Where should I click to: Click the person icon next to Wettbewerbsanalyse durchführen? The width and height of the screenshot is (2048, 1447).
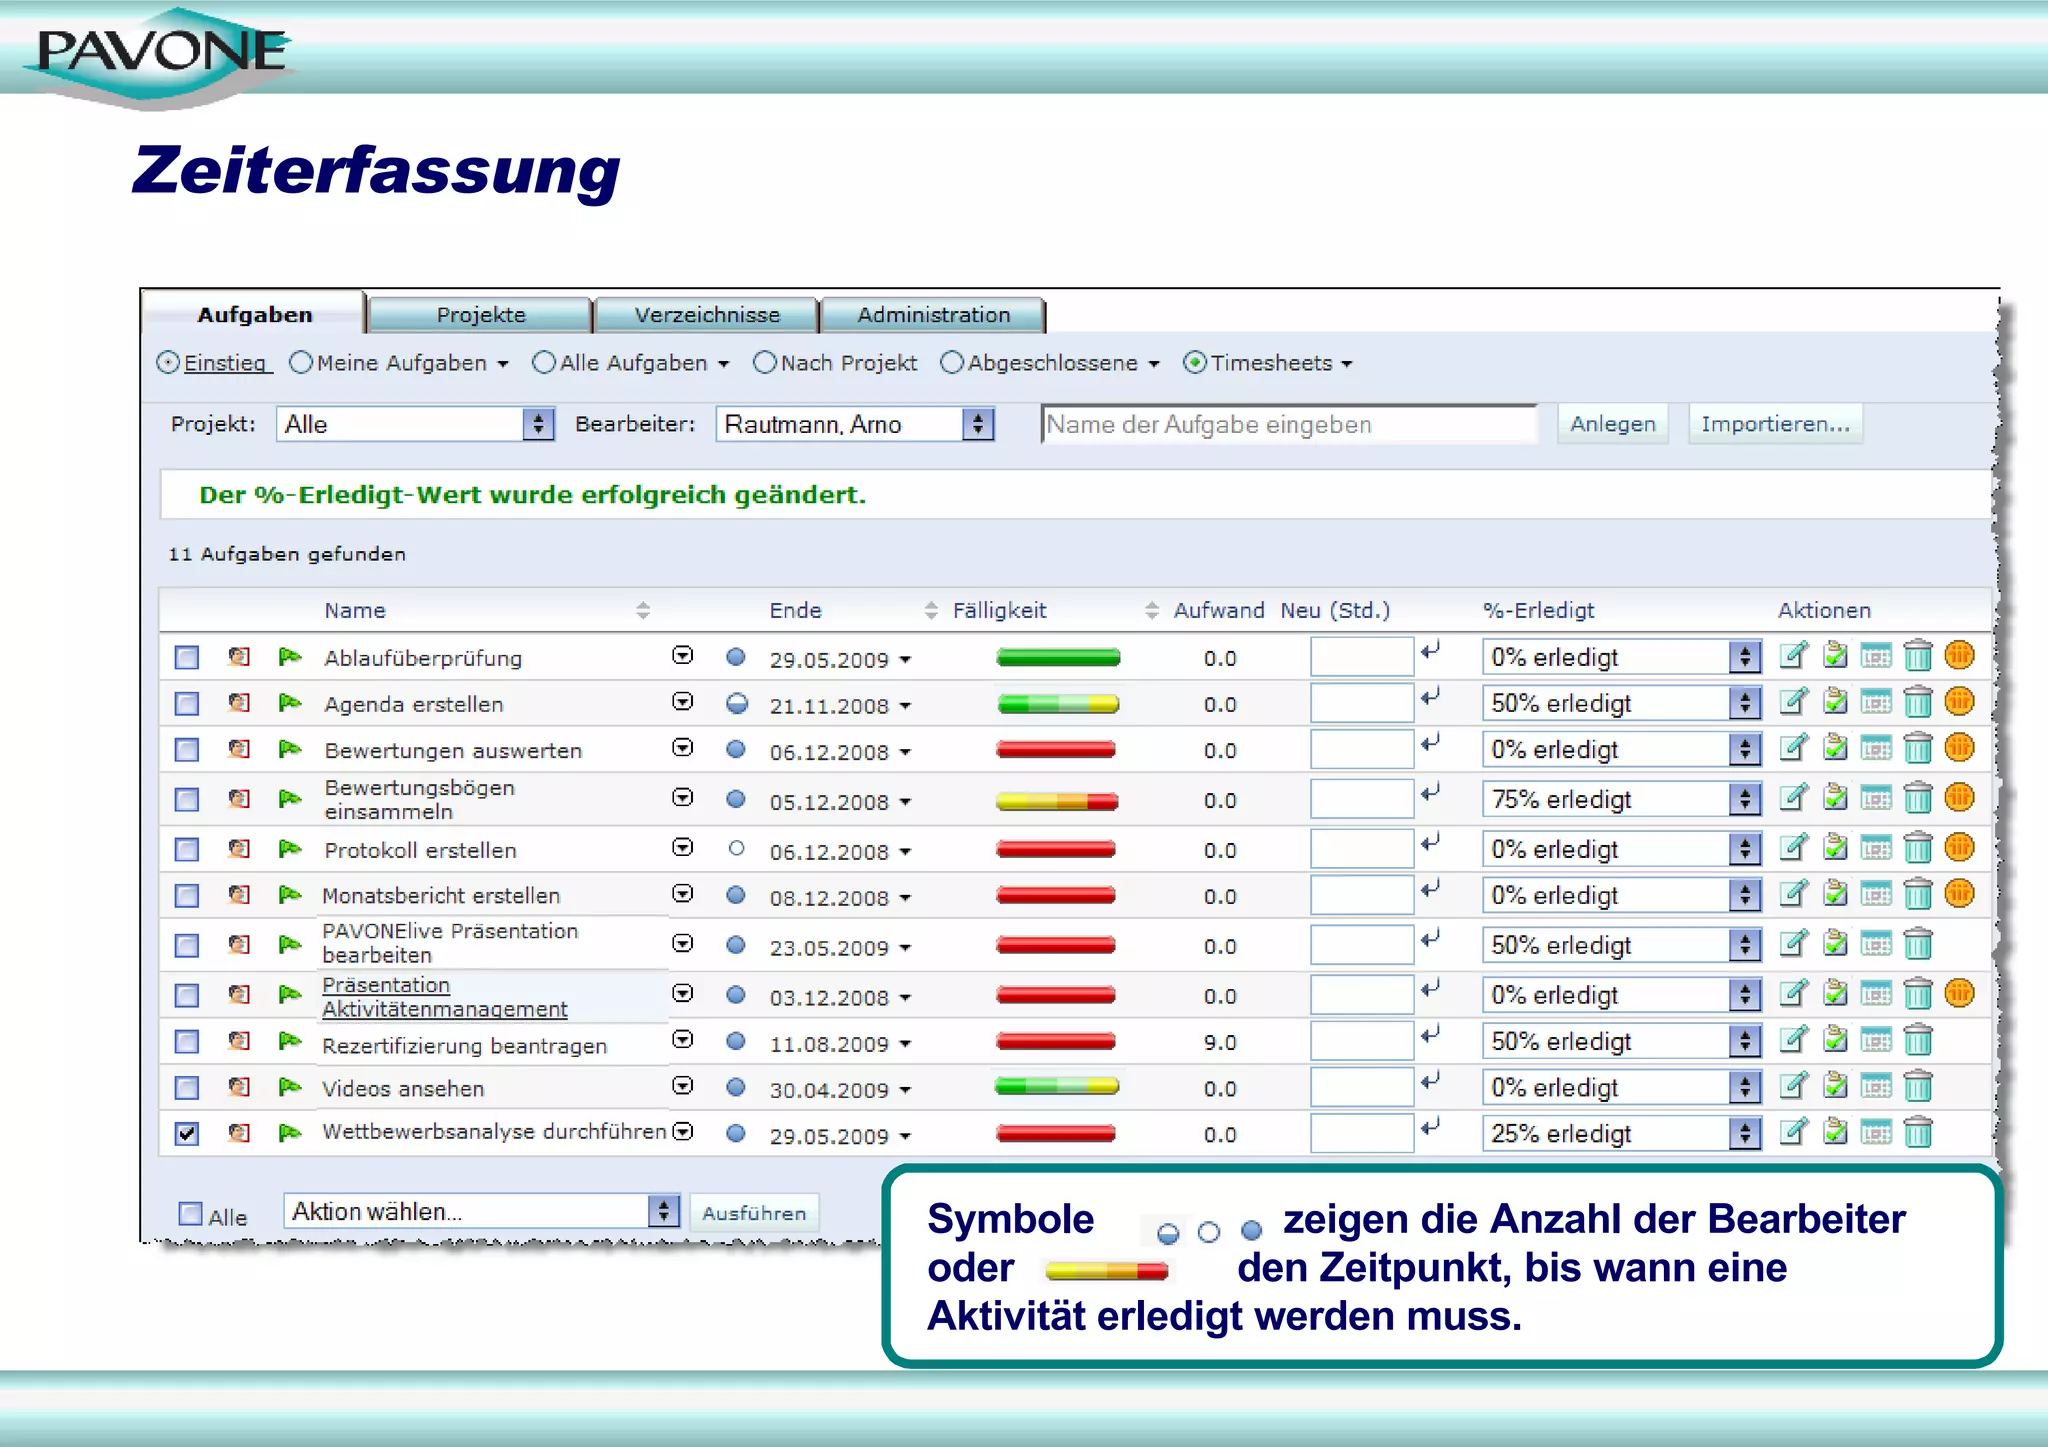(238, 1133)
